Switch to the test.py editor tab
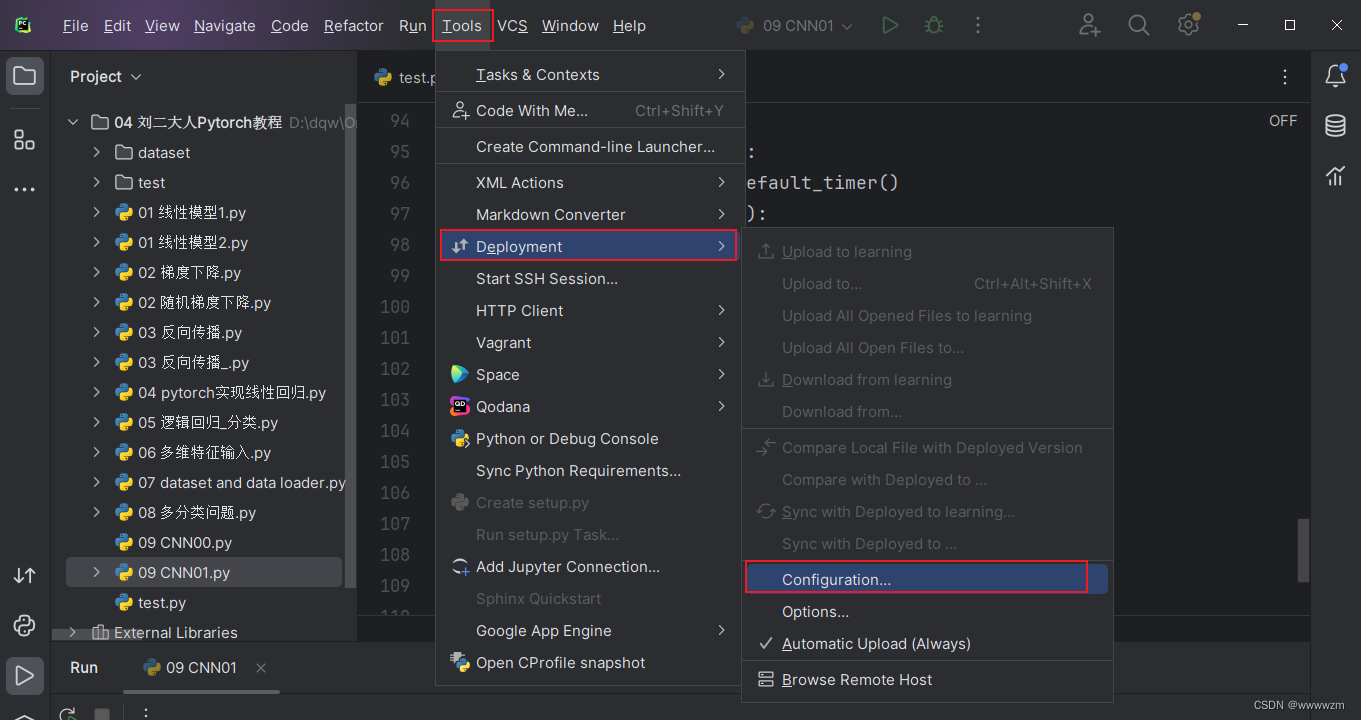 click(x=404, y=77)
